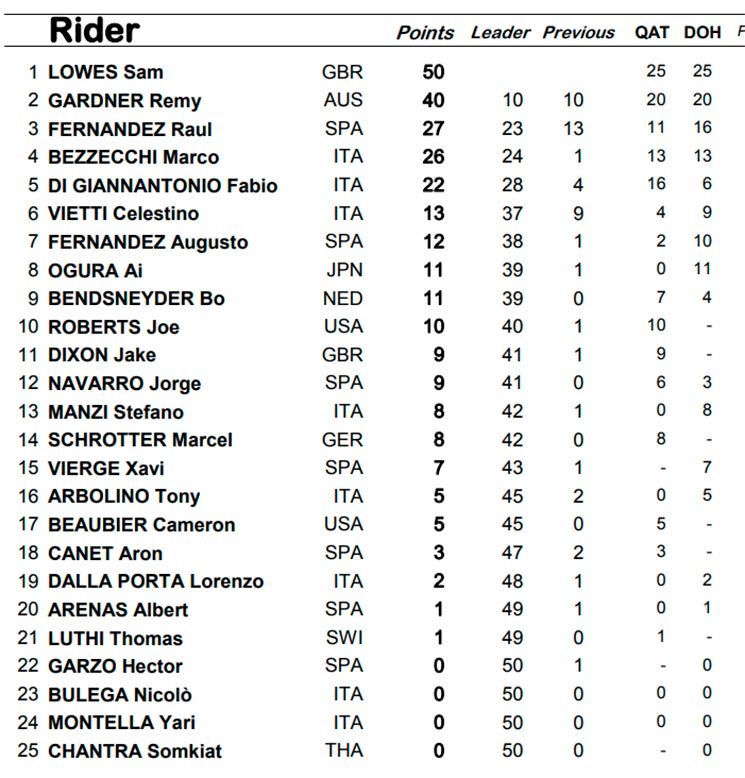
Task: Click the Leader column header
Action: pyautogui.click(x=500, y=33)
